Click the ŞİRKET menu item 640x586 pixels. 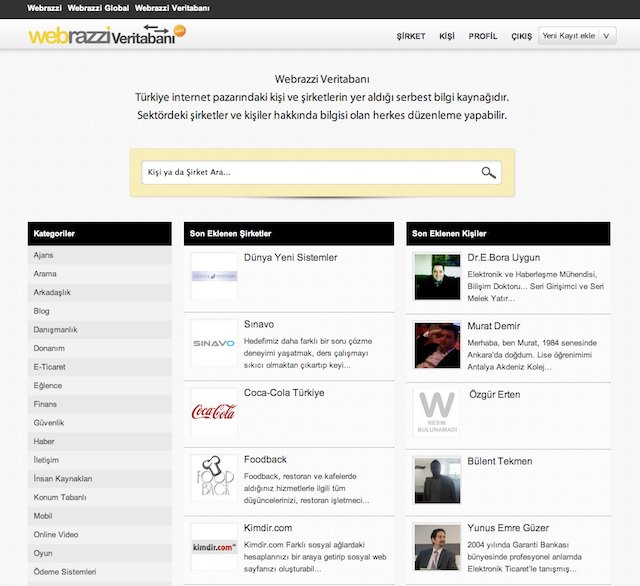pyautogui.click(x=411, y=36)
